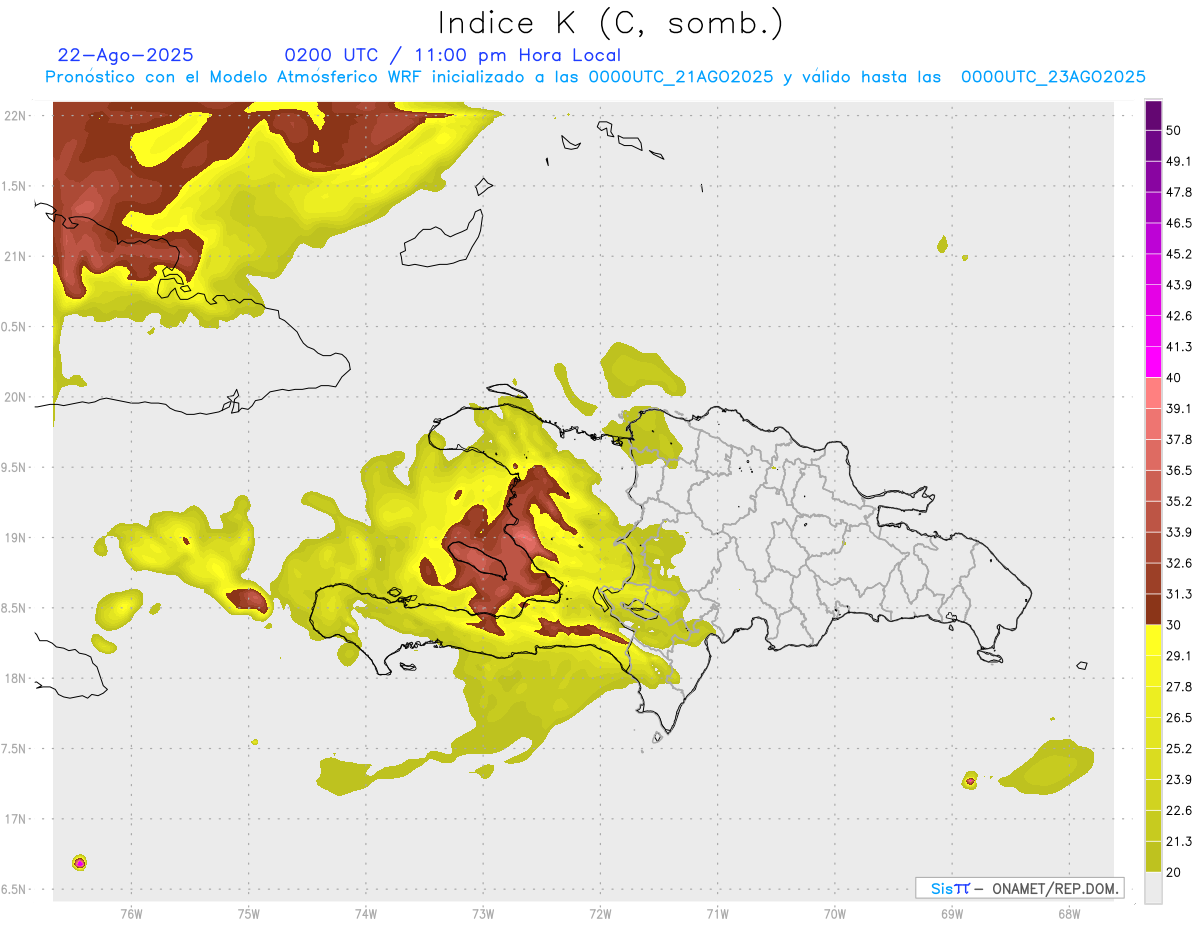Click the '18N' latitude label
The image size is (1200, 927).
pyautogui.click(x=15, y=678)
